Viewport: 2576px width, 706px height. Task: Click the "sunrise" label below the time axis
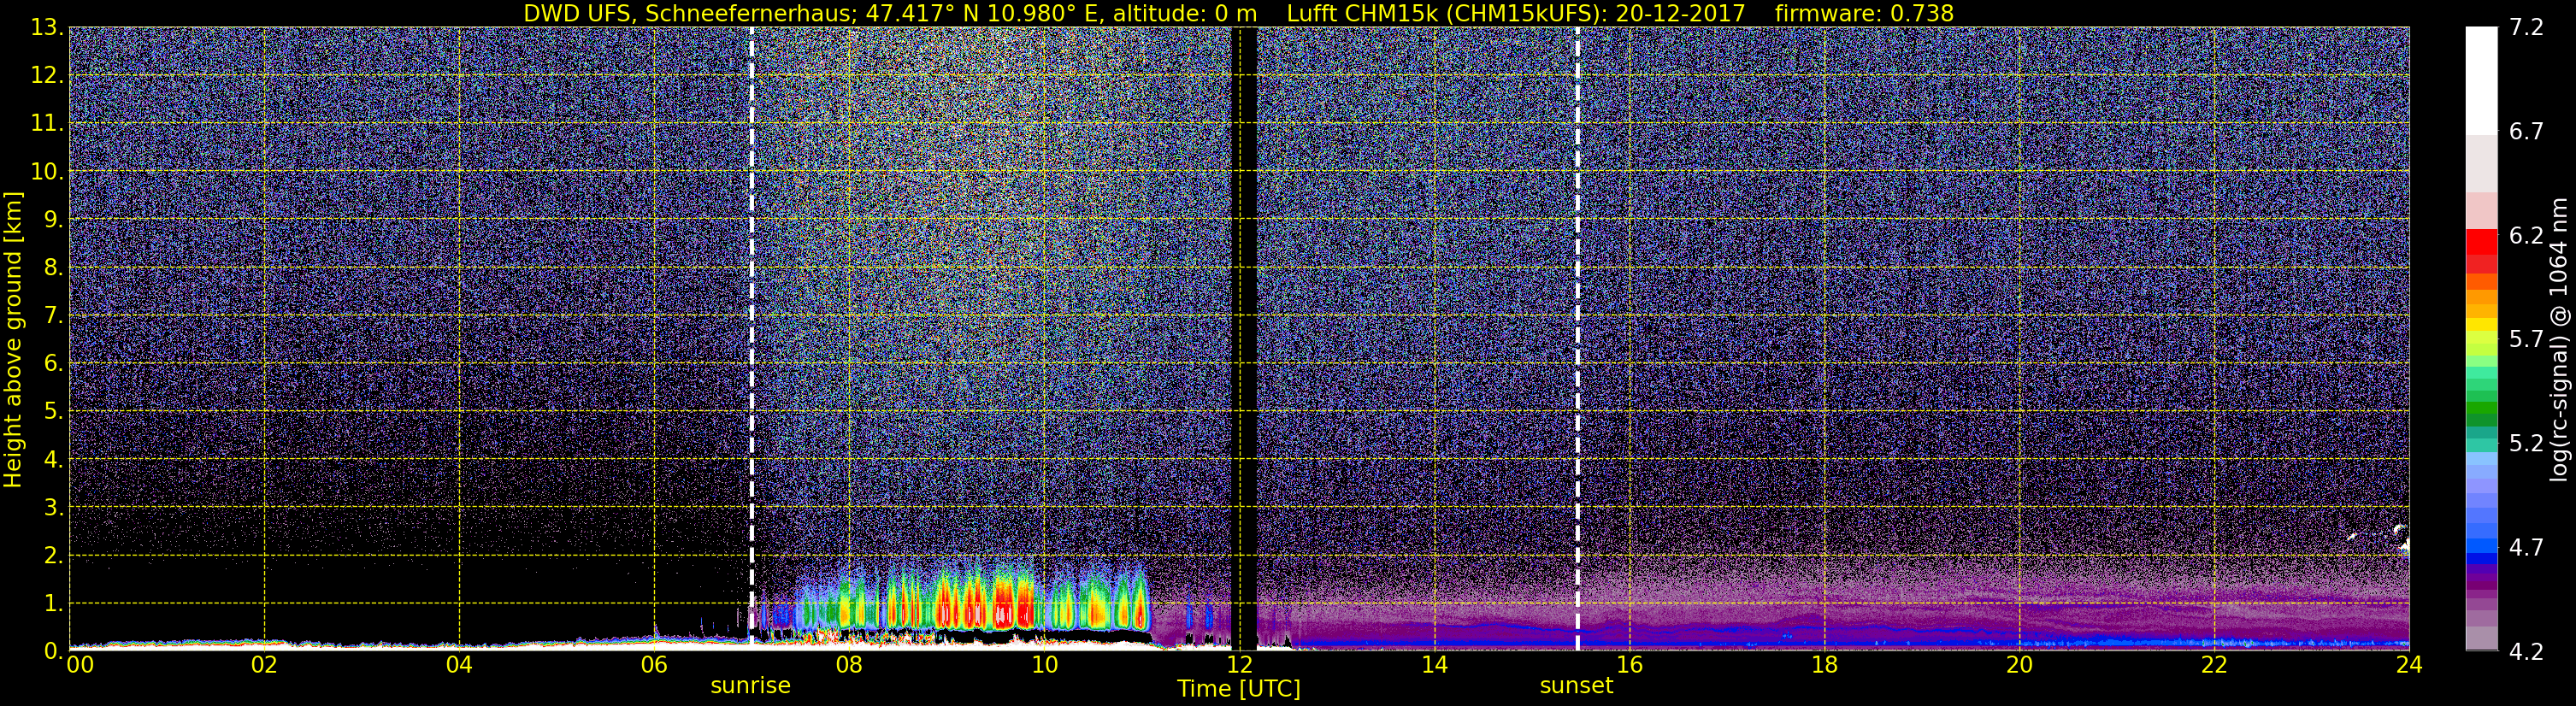click(750, 686)
